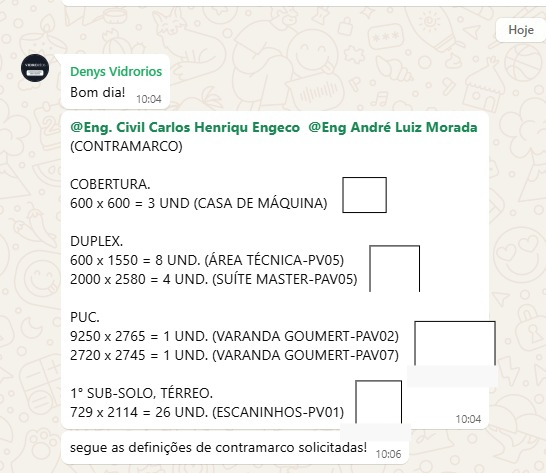
Task: Click the 10:04 timestamp on contramarco list message
Action: tap(468, 419)
